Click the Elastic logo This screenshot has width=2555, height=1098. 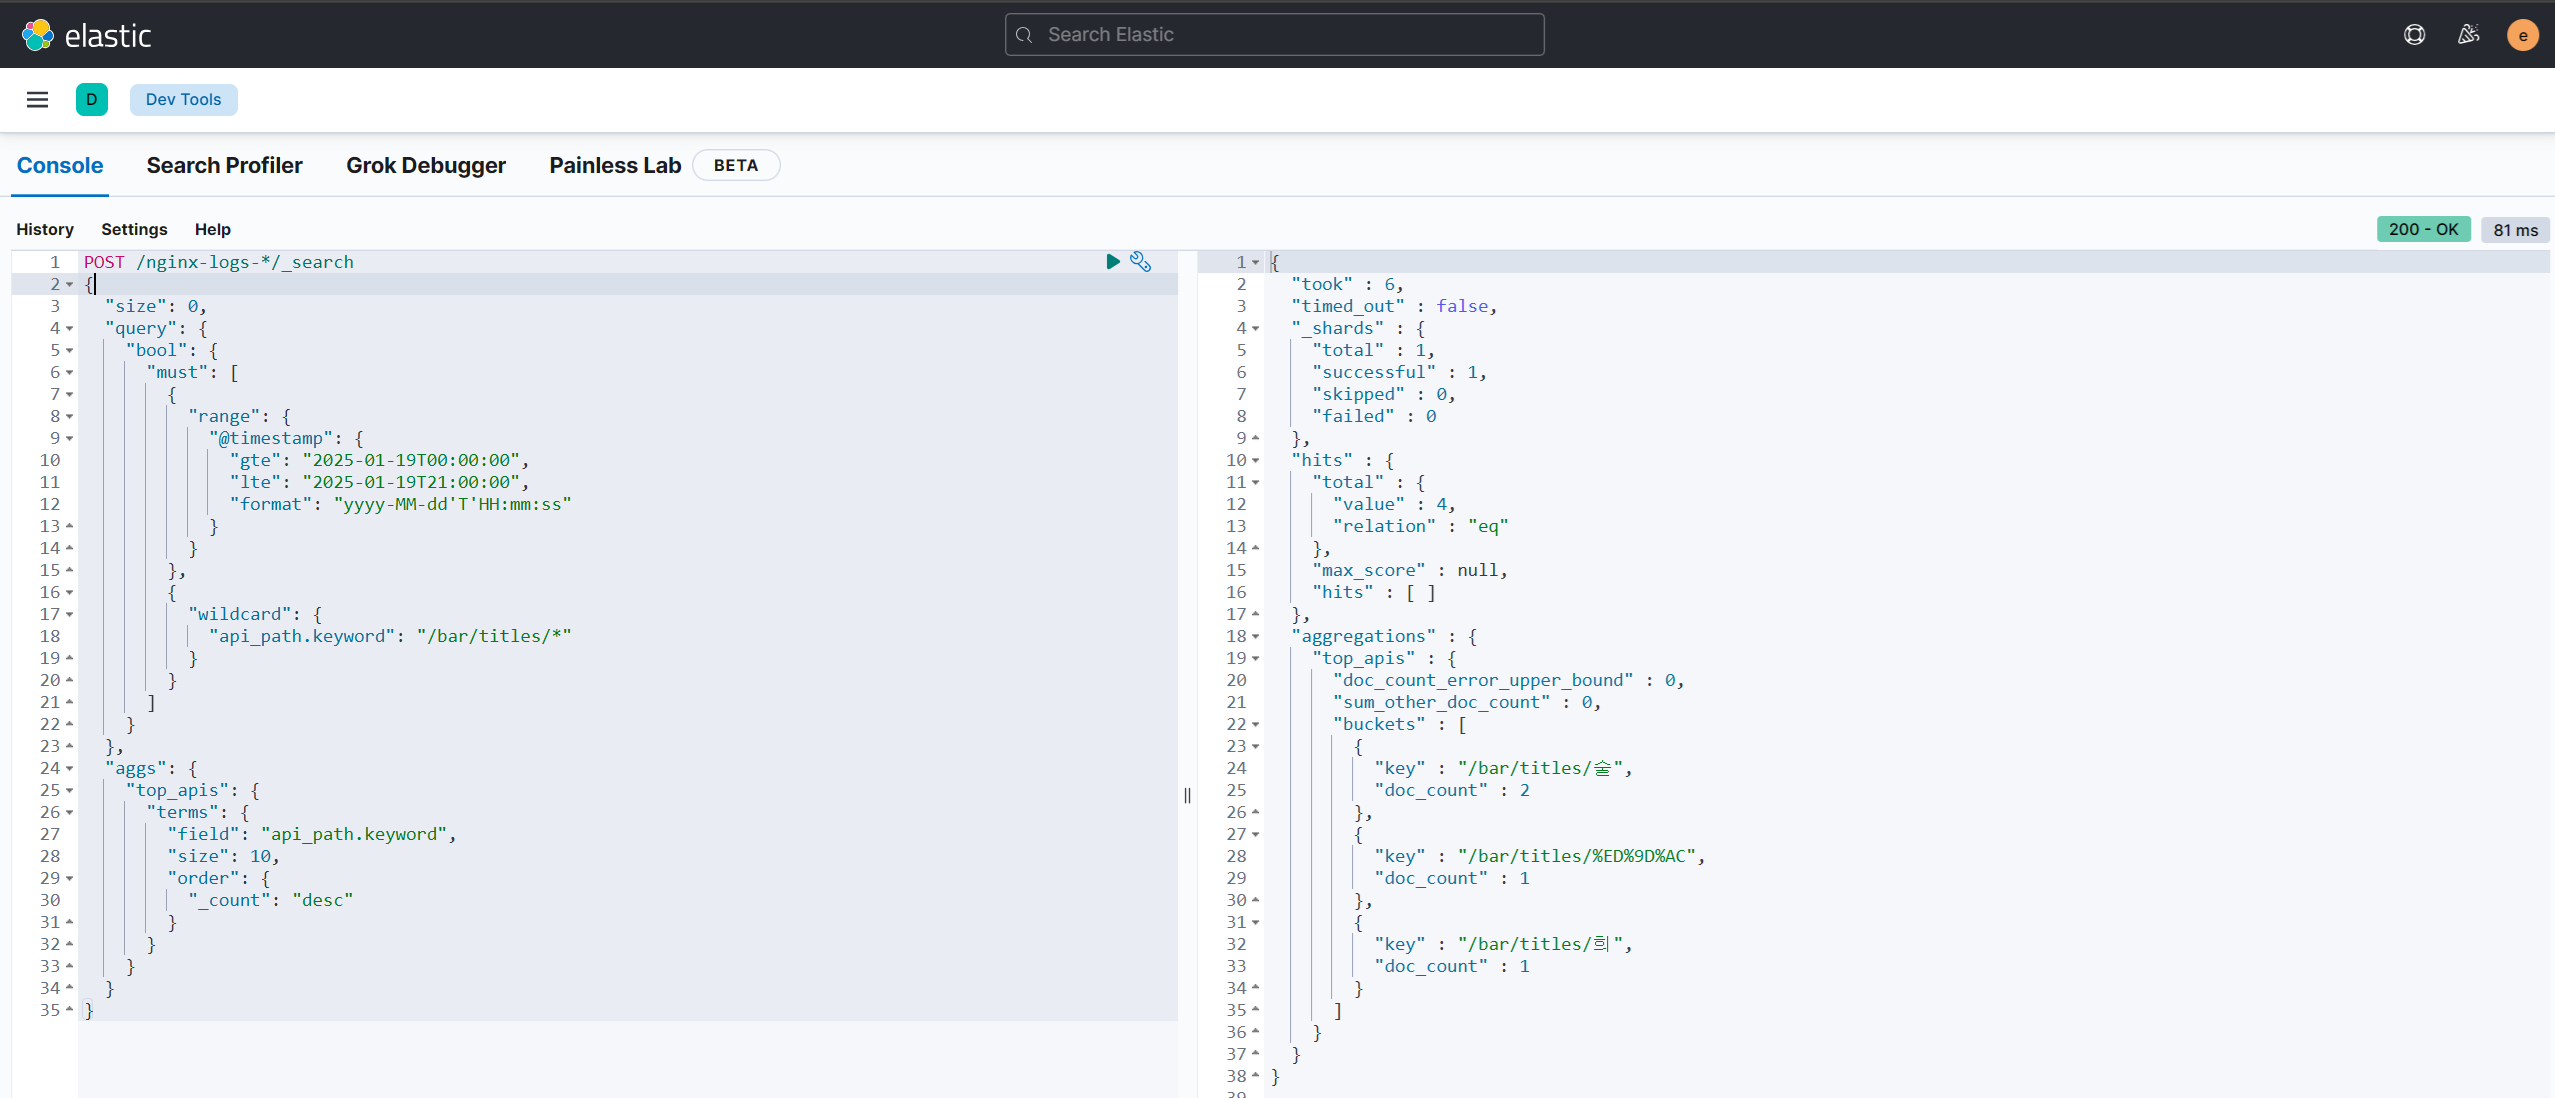pyautogui.click(x=87, y=35)
